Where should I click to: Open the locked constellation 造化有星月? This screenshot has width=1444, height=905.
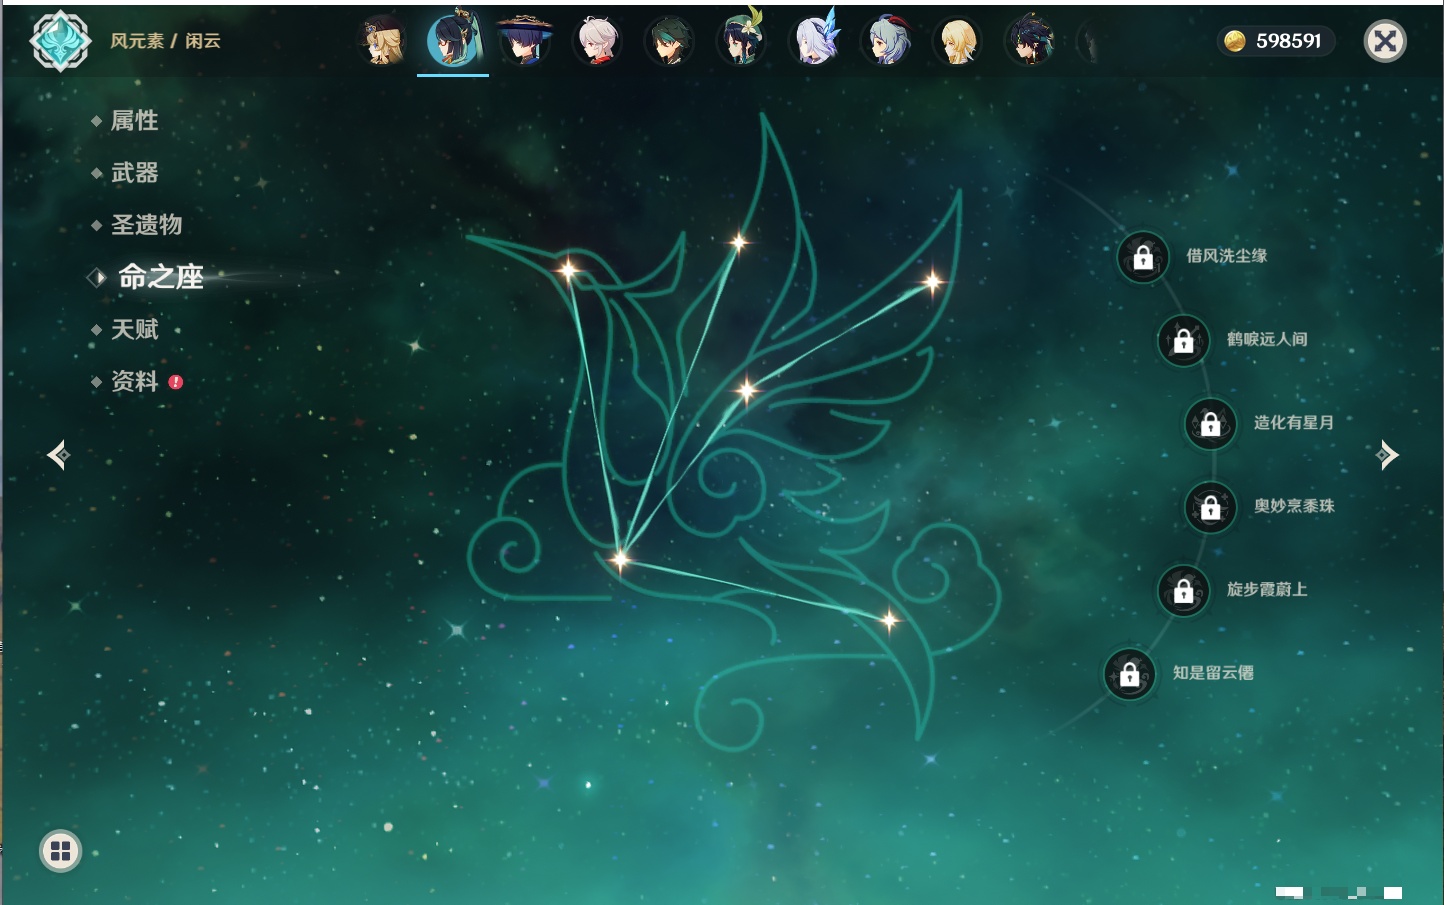[1210, 423]
